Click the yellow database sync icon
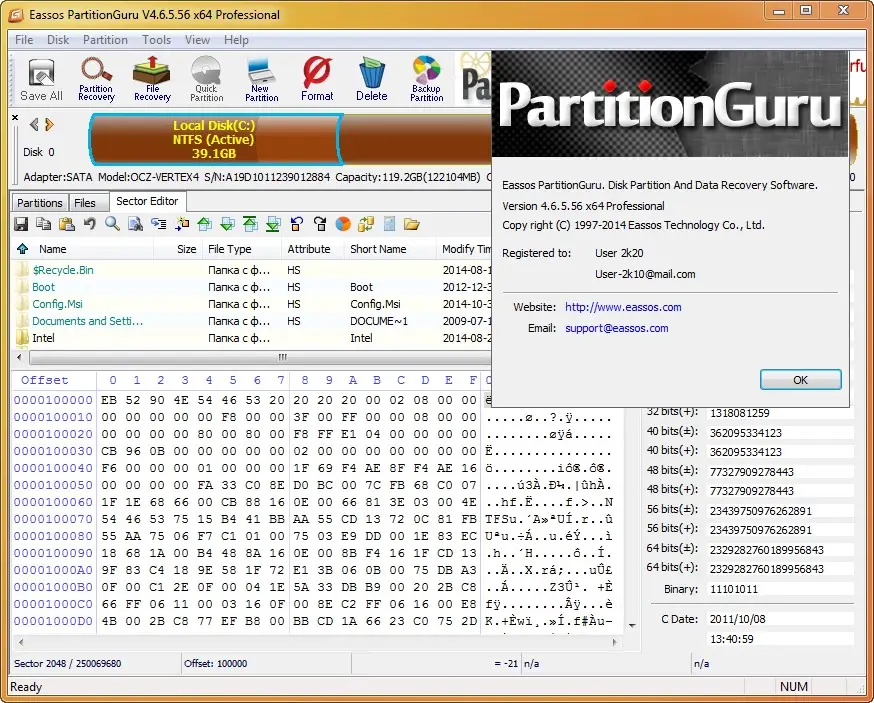The height and width of the screenshot is (703, 874). coord(366,224)
